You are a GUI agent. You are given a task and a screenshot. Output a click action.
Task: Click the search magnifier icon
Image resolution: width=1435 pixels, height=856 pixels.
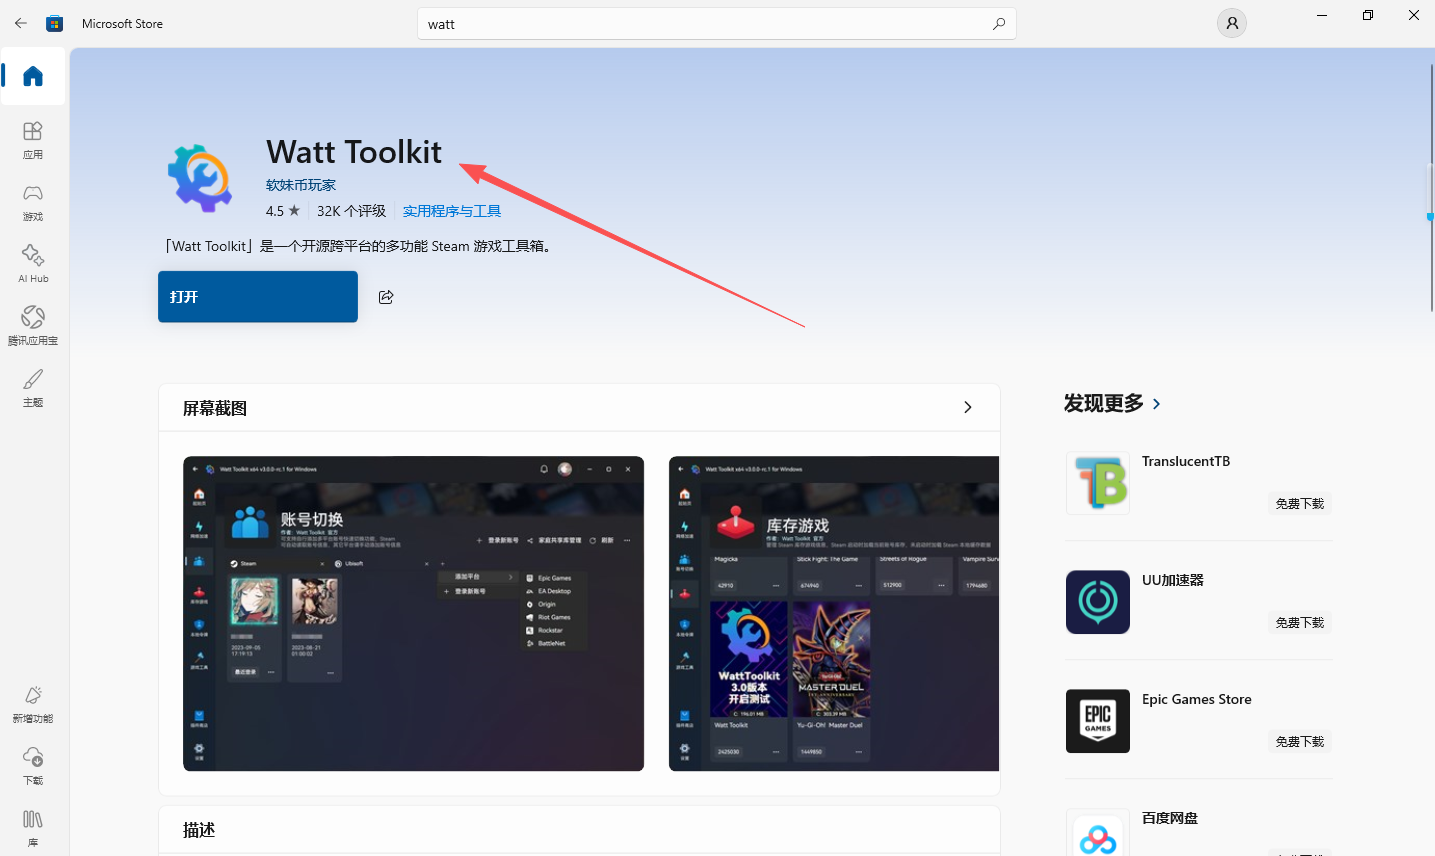(x=999, y=24)
